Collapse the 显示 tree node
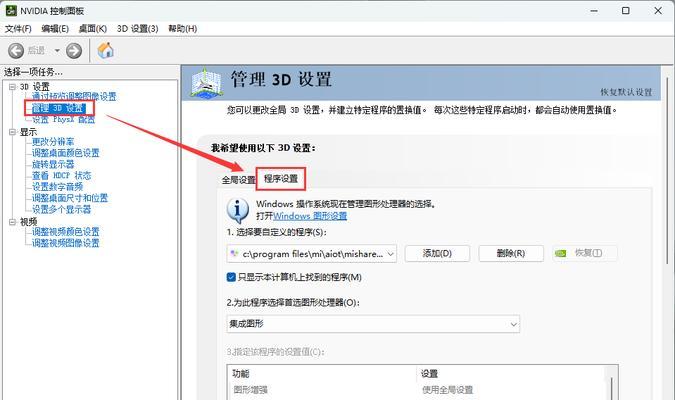 [x=12, y=132]
